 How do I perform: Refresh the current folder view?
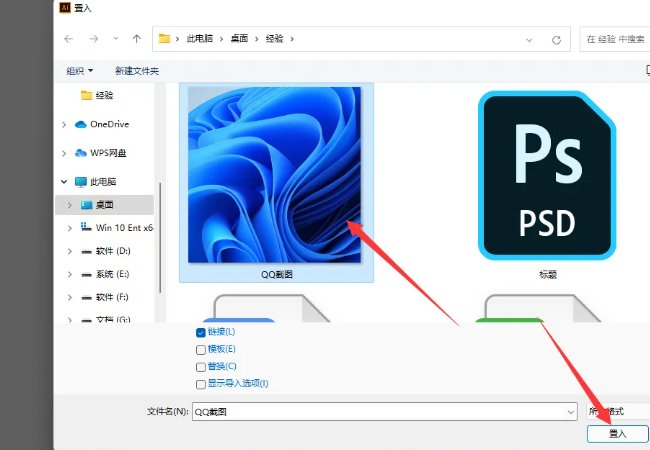[556, 40]
